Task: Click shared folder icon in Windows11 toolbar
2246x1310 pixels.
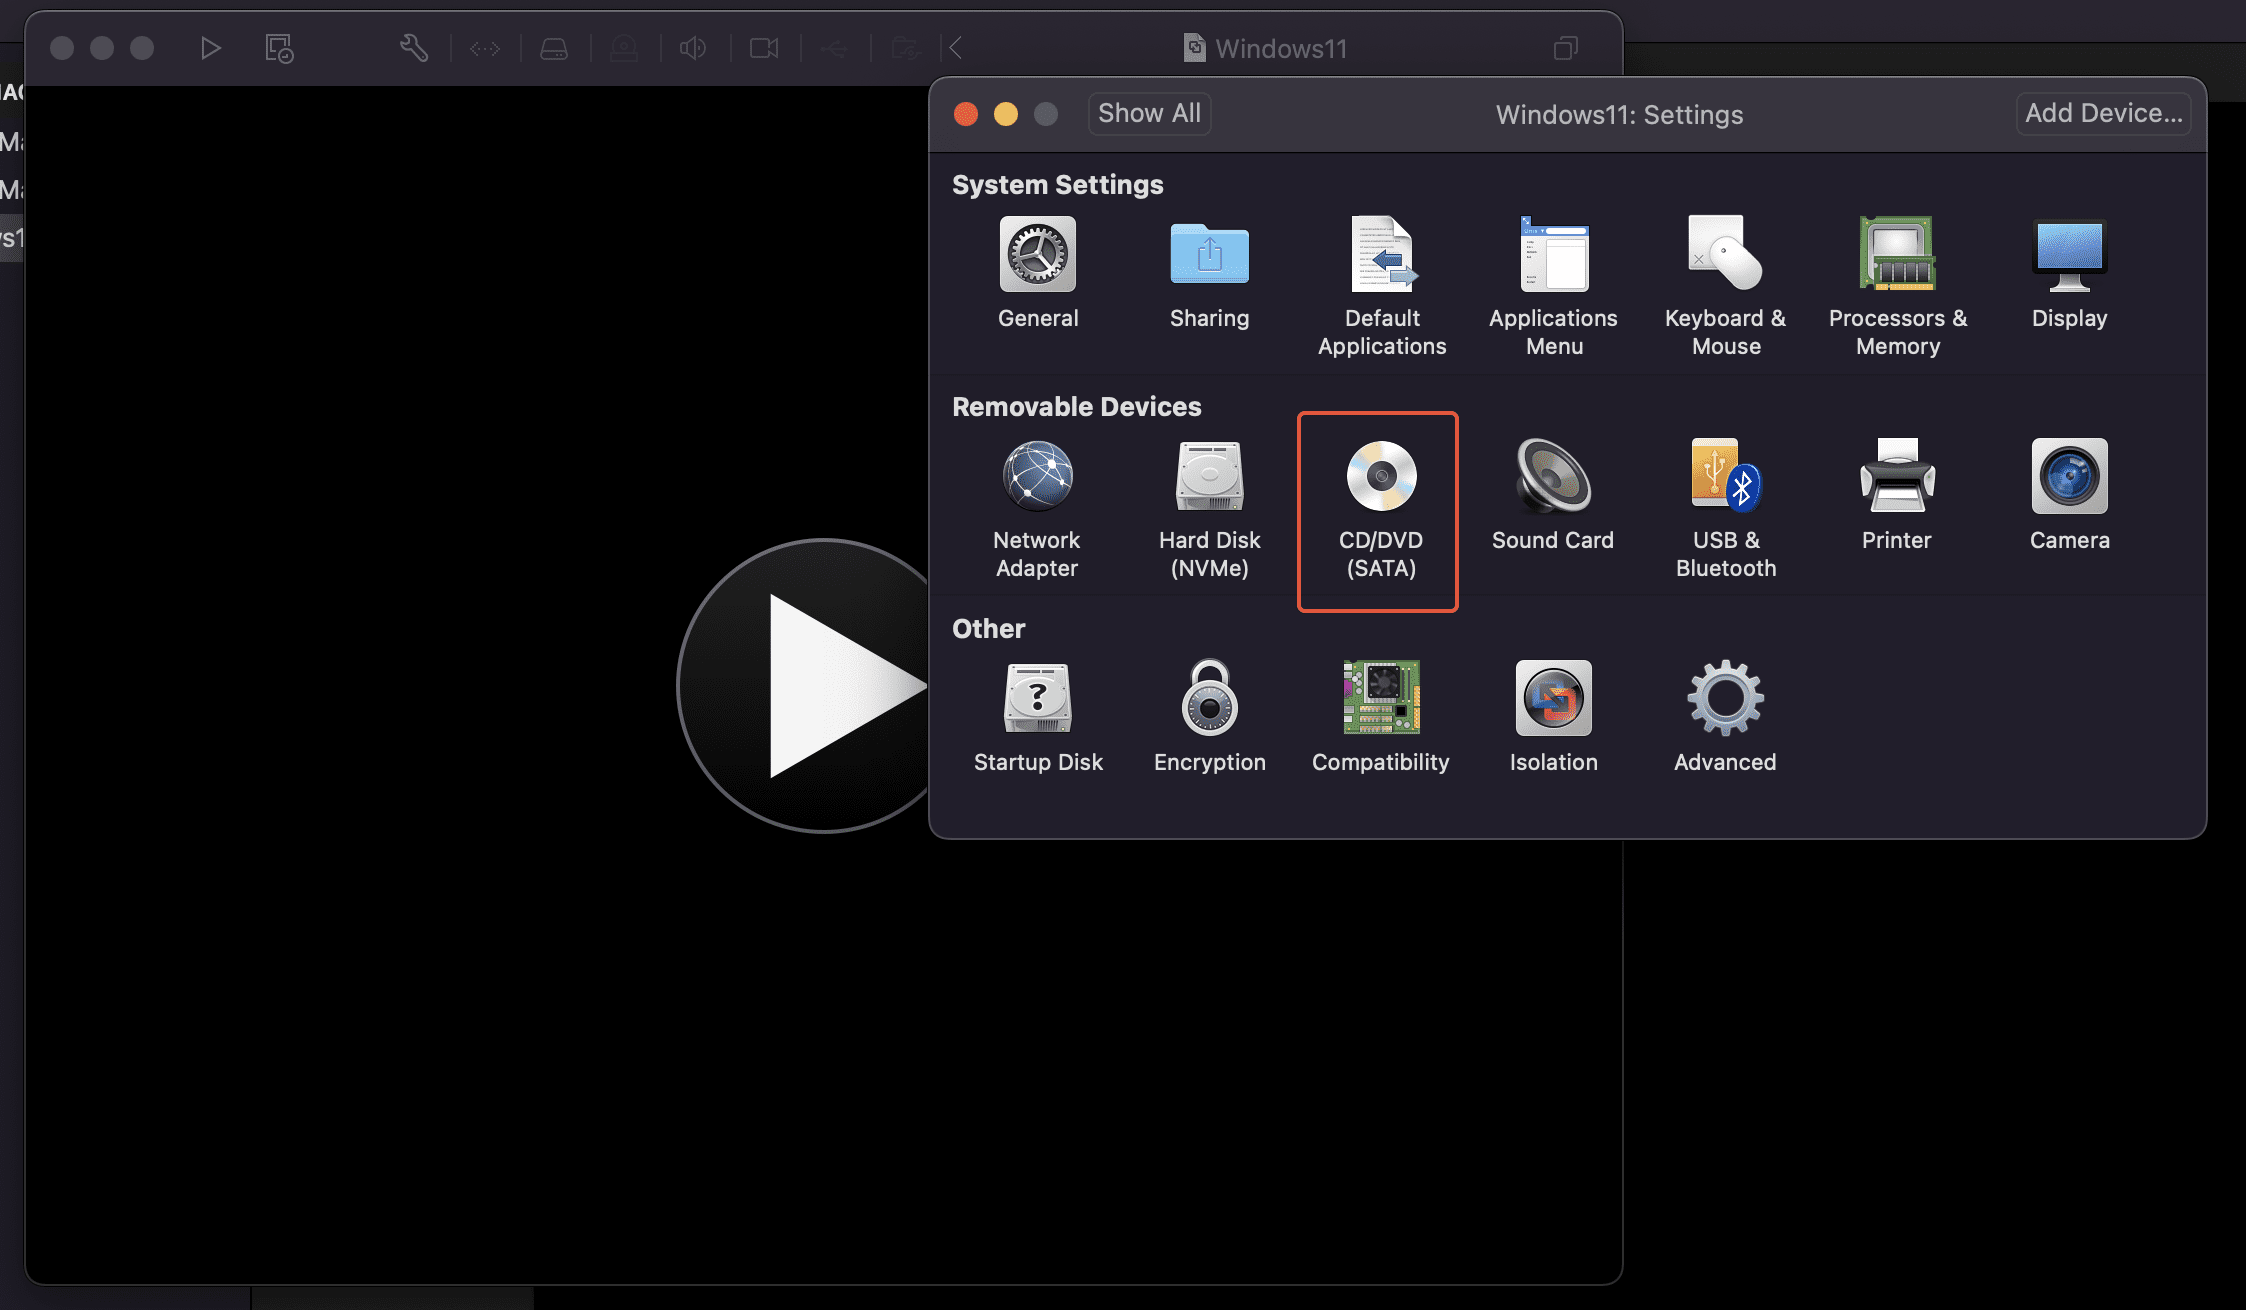Action: coord(905,48)
